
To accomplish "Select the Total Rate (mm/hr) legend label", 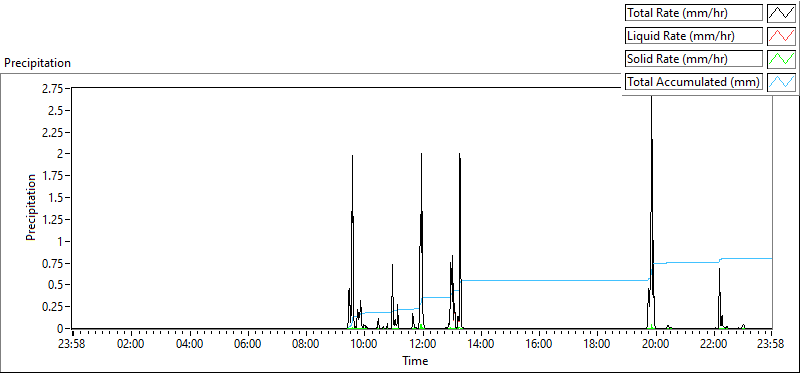I will (694, 13).
